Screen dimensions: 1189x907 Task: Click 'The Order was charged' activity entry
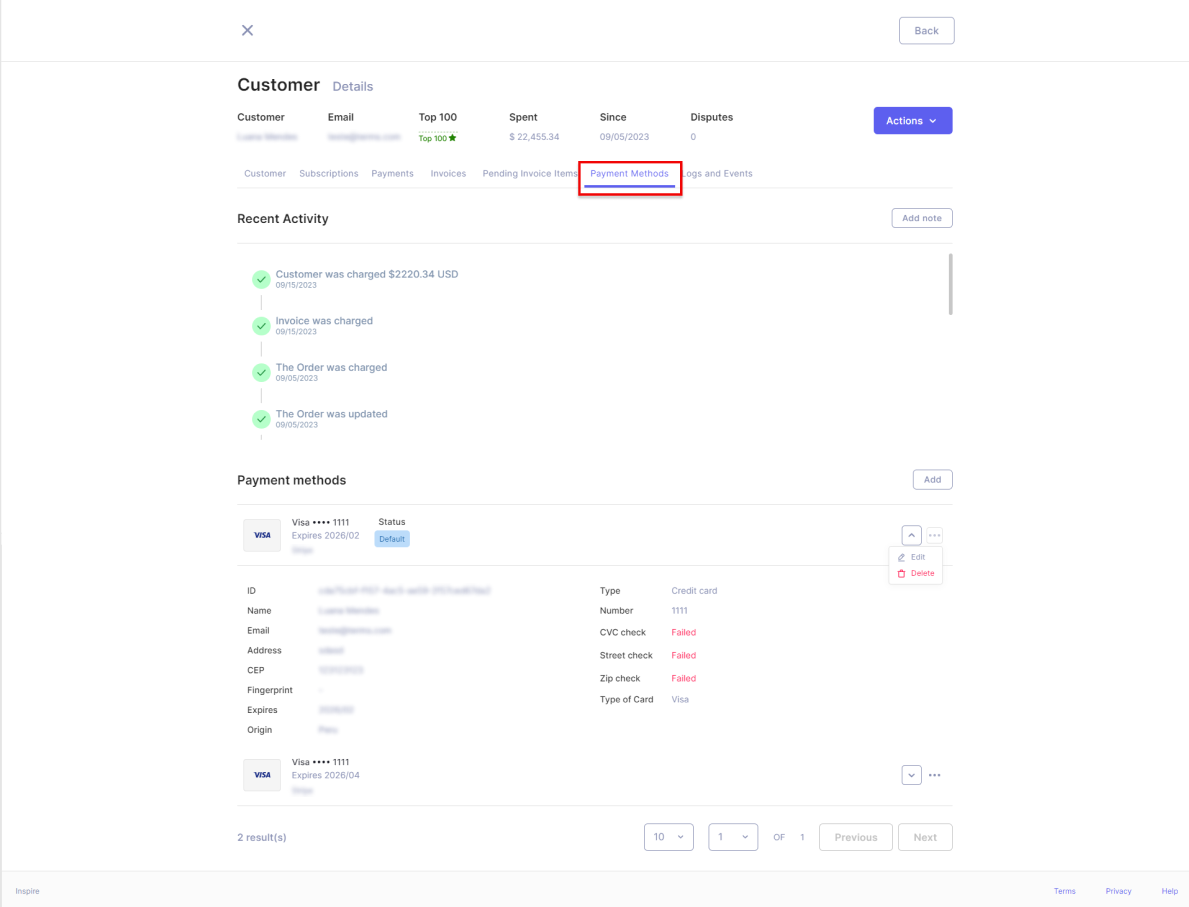(x=331, y=367)
